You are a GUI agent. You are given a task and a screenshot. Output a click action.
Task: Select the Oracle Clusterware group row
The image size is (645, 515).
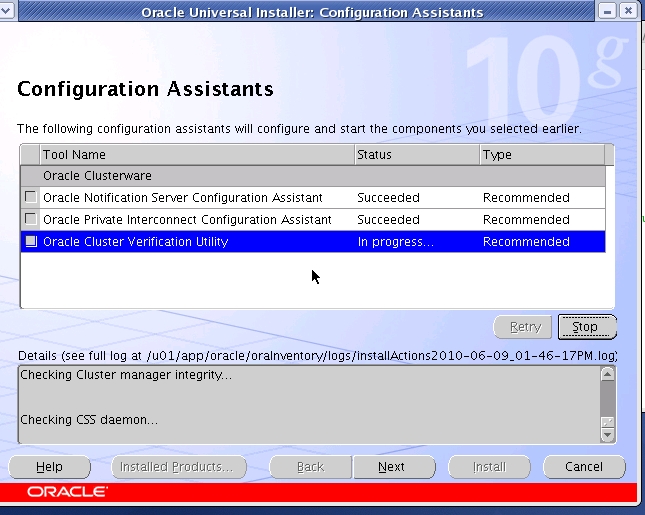point(313,176)
